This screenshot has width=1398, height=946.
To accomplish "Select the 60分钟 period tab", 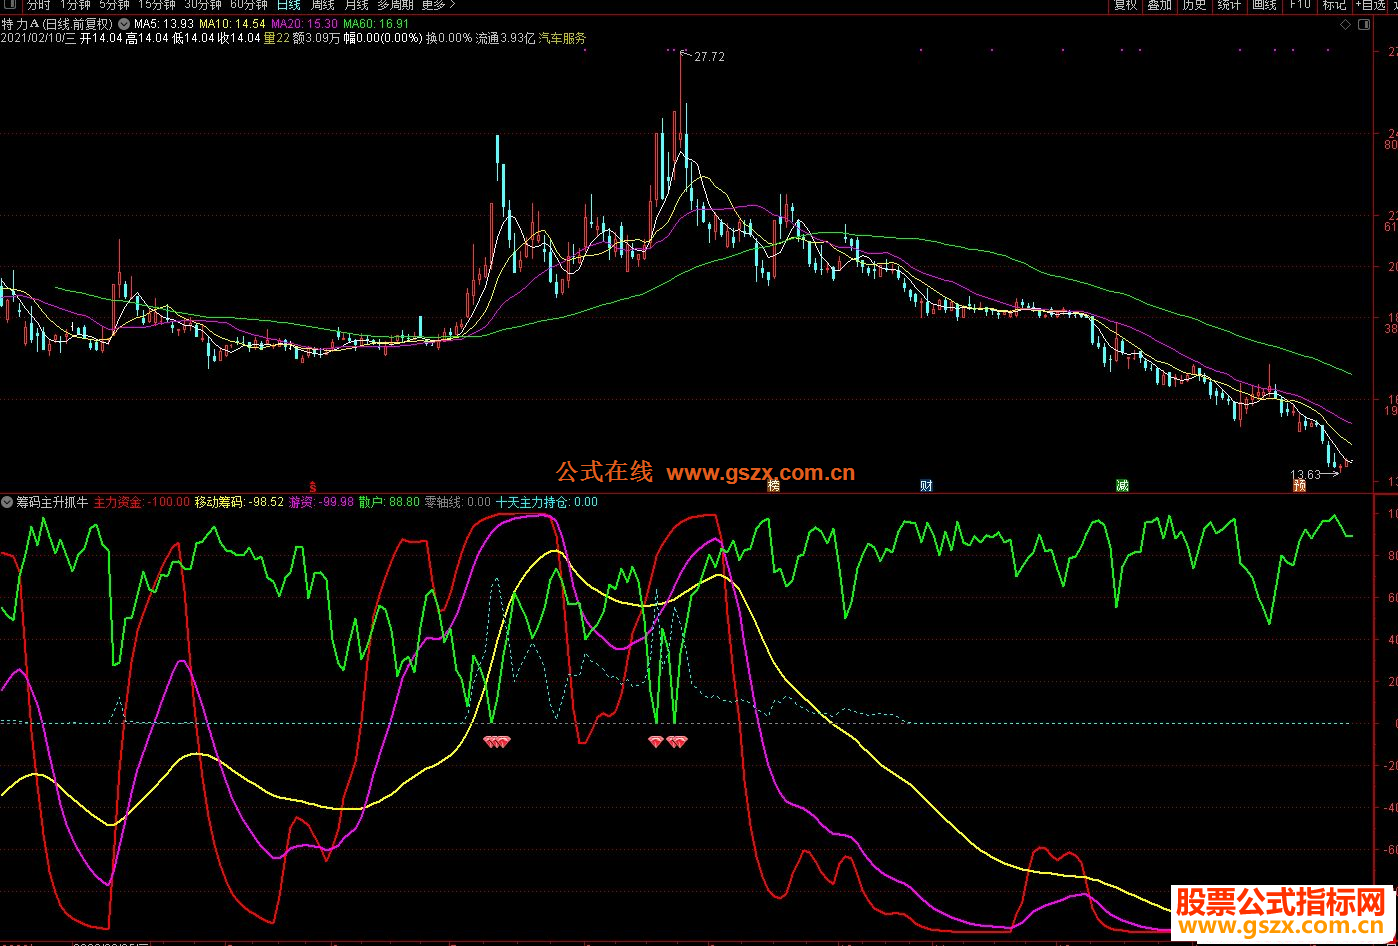I will coord(249,5).
